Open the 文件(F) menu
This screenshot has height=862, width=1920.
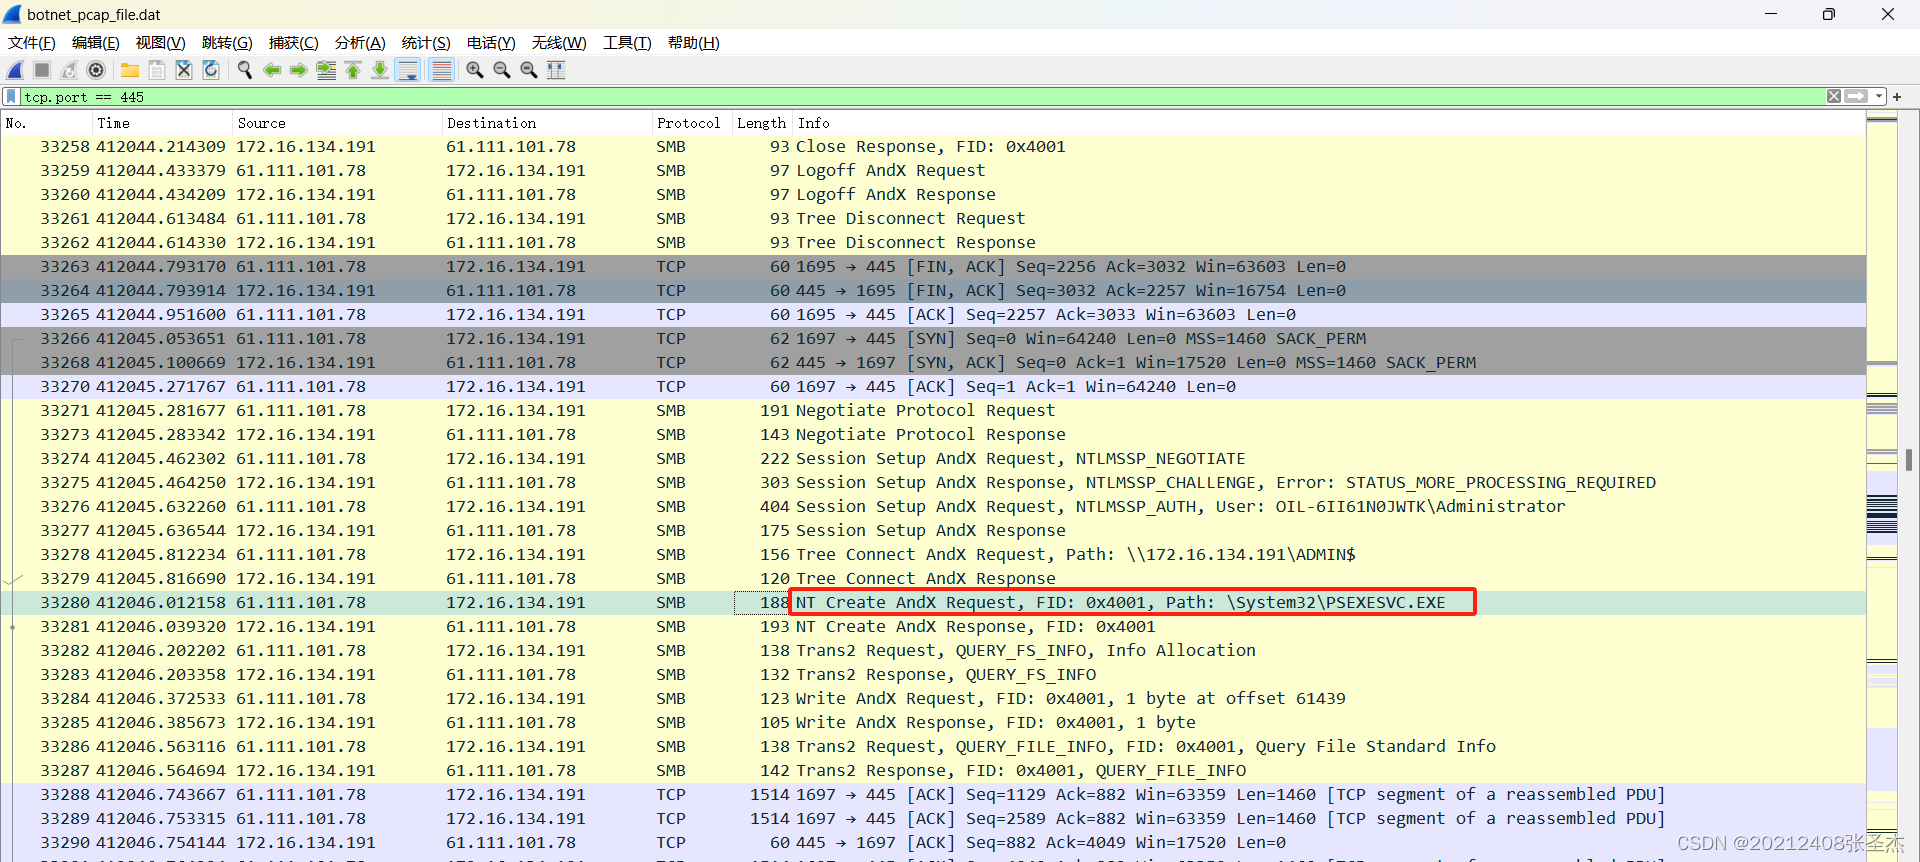tap(32, 43)
